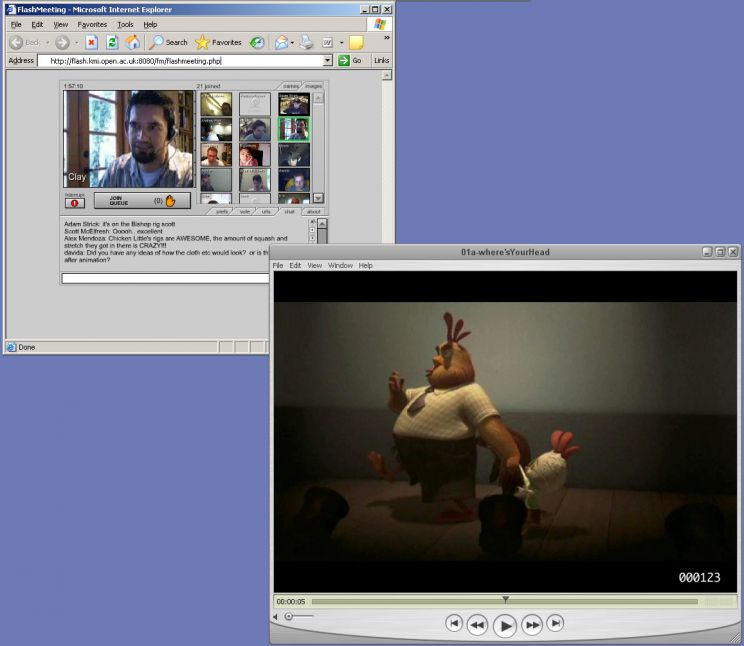744x646 pixels.
Task: Click the main video feed labeled Clay
Action: tap(129, 139)
